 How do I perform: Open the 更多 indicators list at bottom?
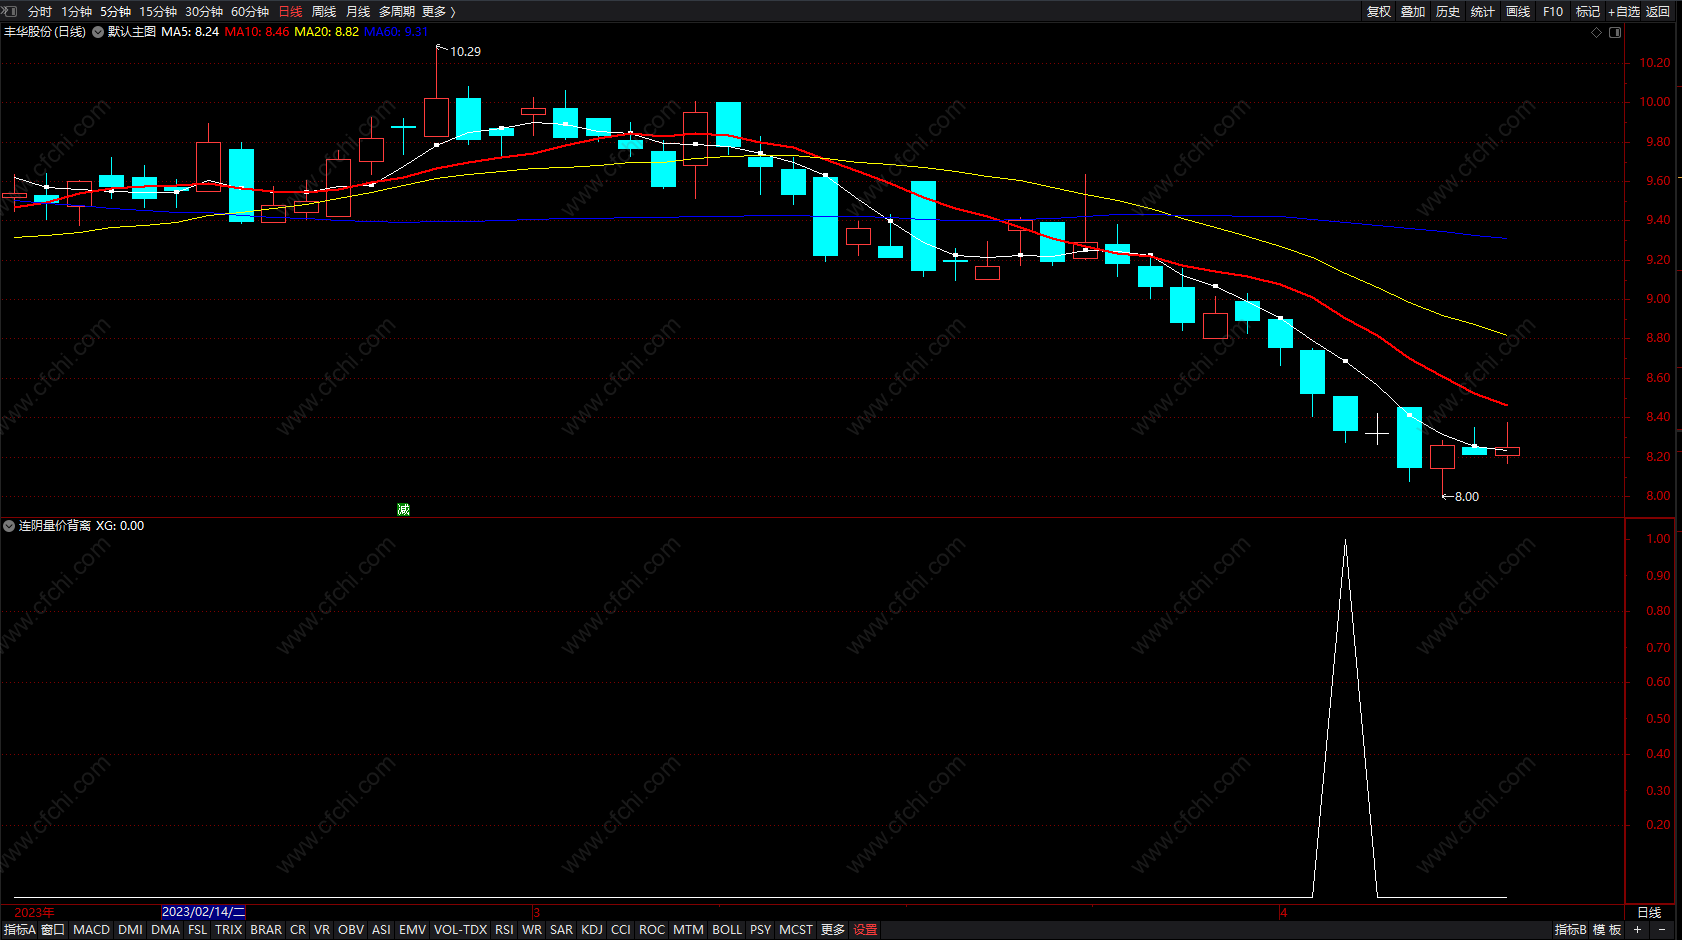click(x=833, y=929)
